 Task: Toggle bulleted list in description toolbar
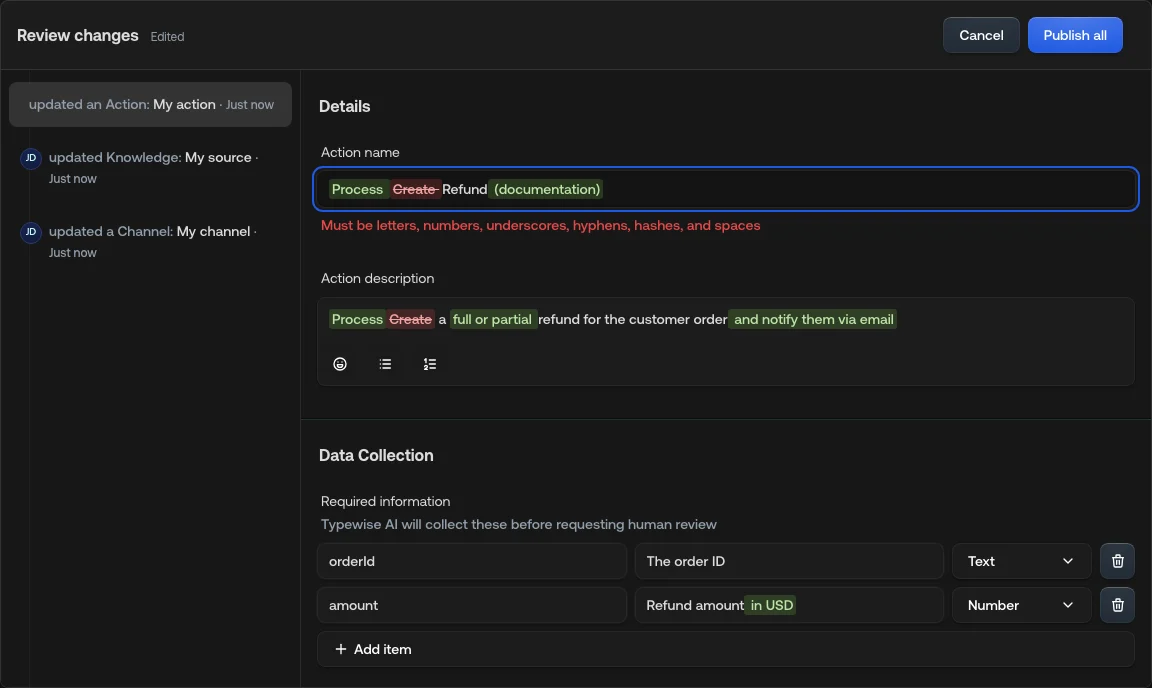385,364
